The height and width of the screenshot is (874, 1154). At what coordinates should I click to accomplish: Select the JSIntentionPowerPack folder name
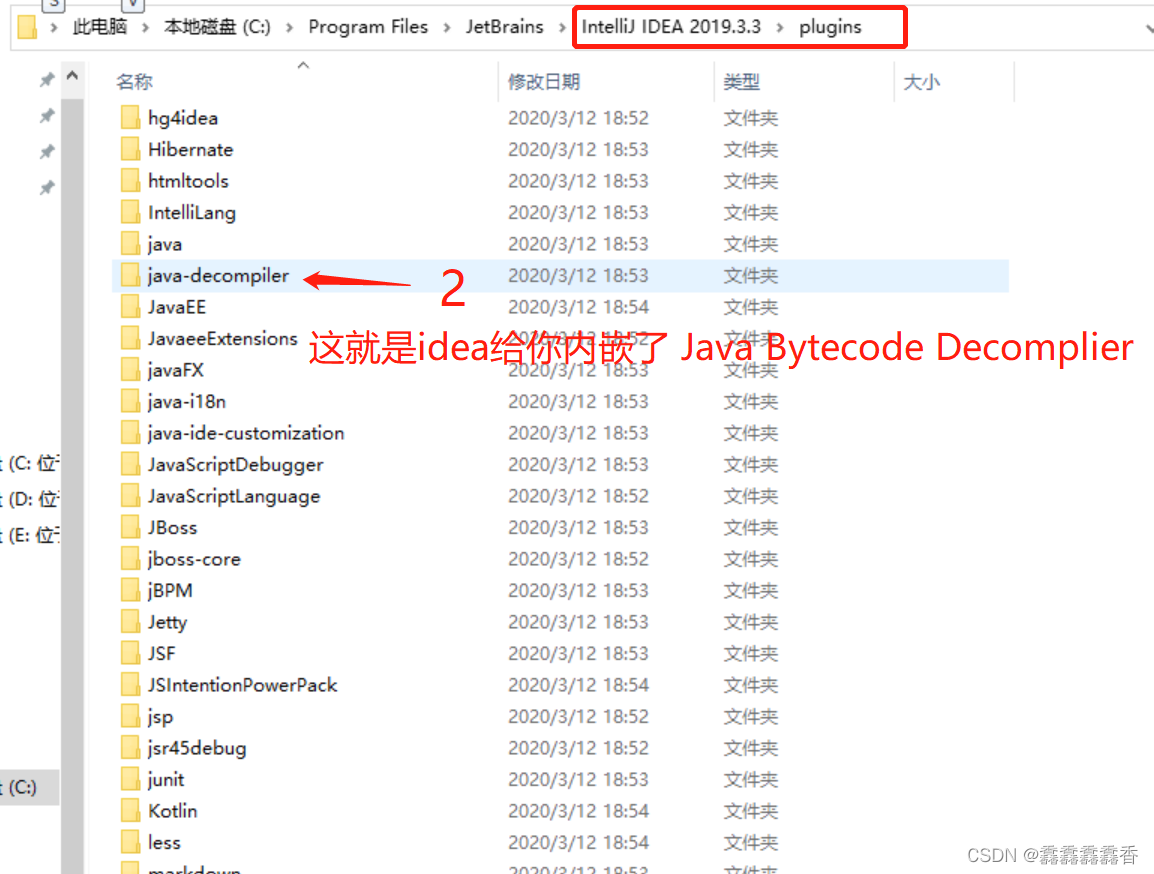pos(242,686)
